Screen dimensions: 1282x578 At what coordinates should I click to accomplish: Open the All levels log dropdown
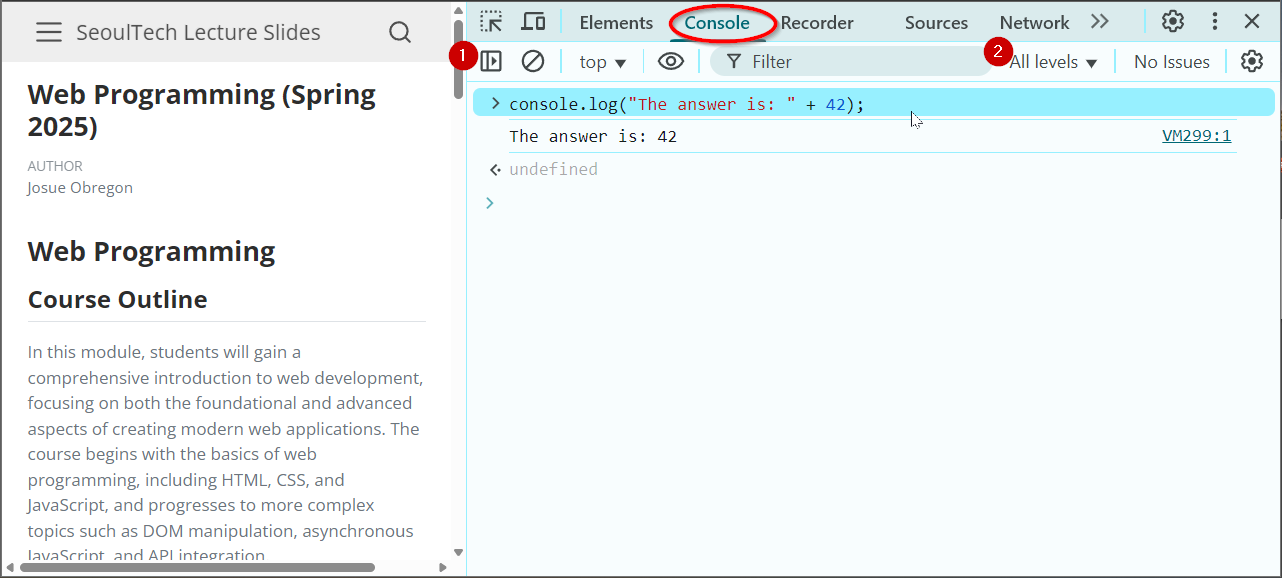[1053, 62]
